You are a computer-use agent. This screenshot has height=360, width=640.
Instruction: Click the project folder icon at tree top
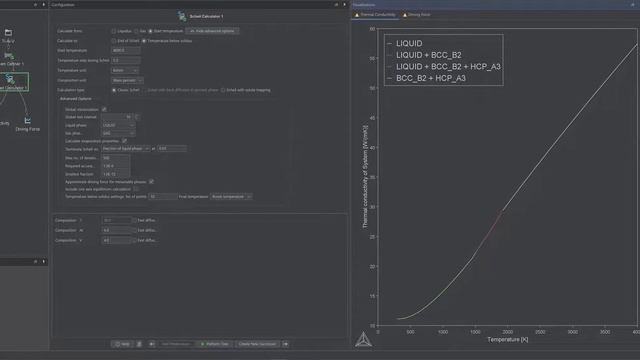coord(8,32)
